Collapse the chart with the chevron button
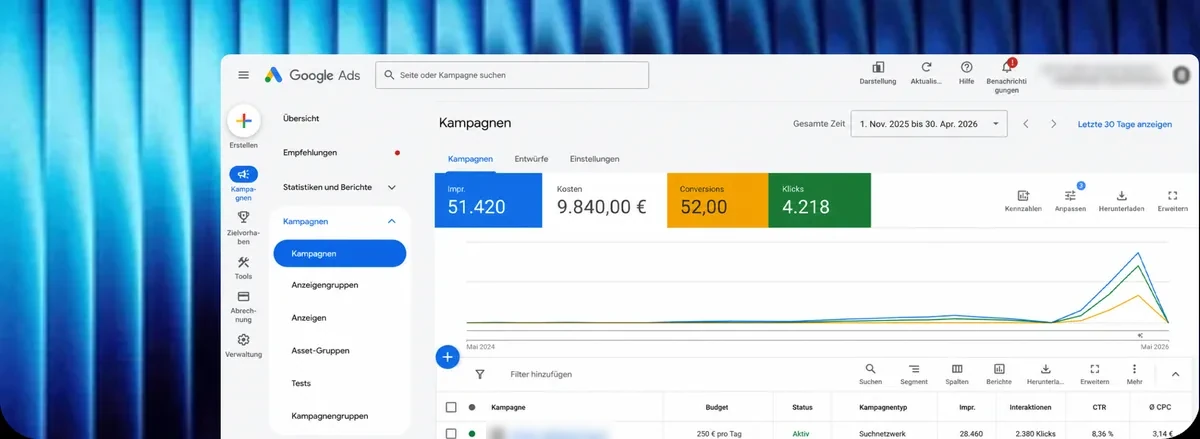 point(1175,374)
